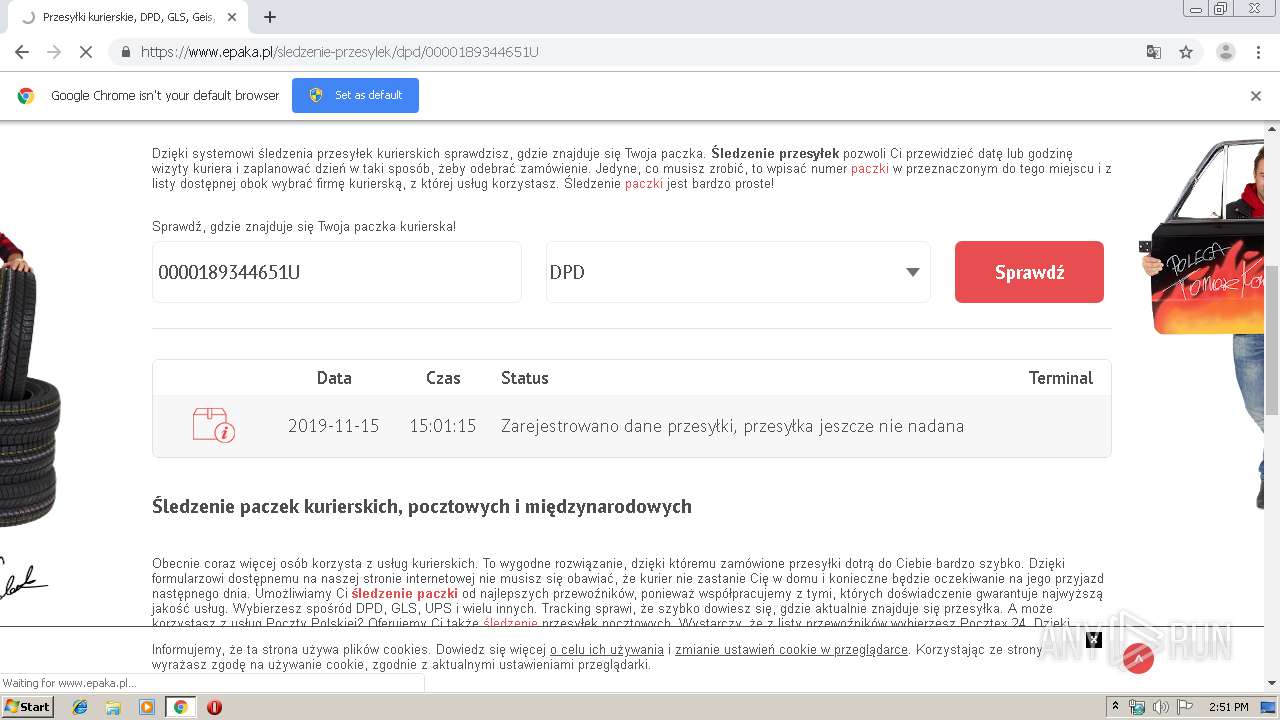1280x720 pixels.
Task: Open the Chrome three-dot menu
Action: click(x=1258, y=52)
